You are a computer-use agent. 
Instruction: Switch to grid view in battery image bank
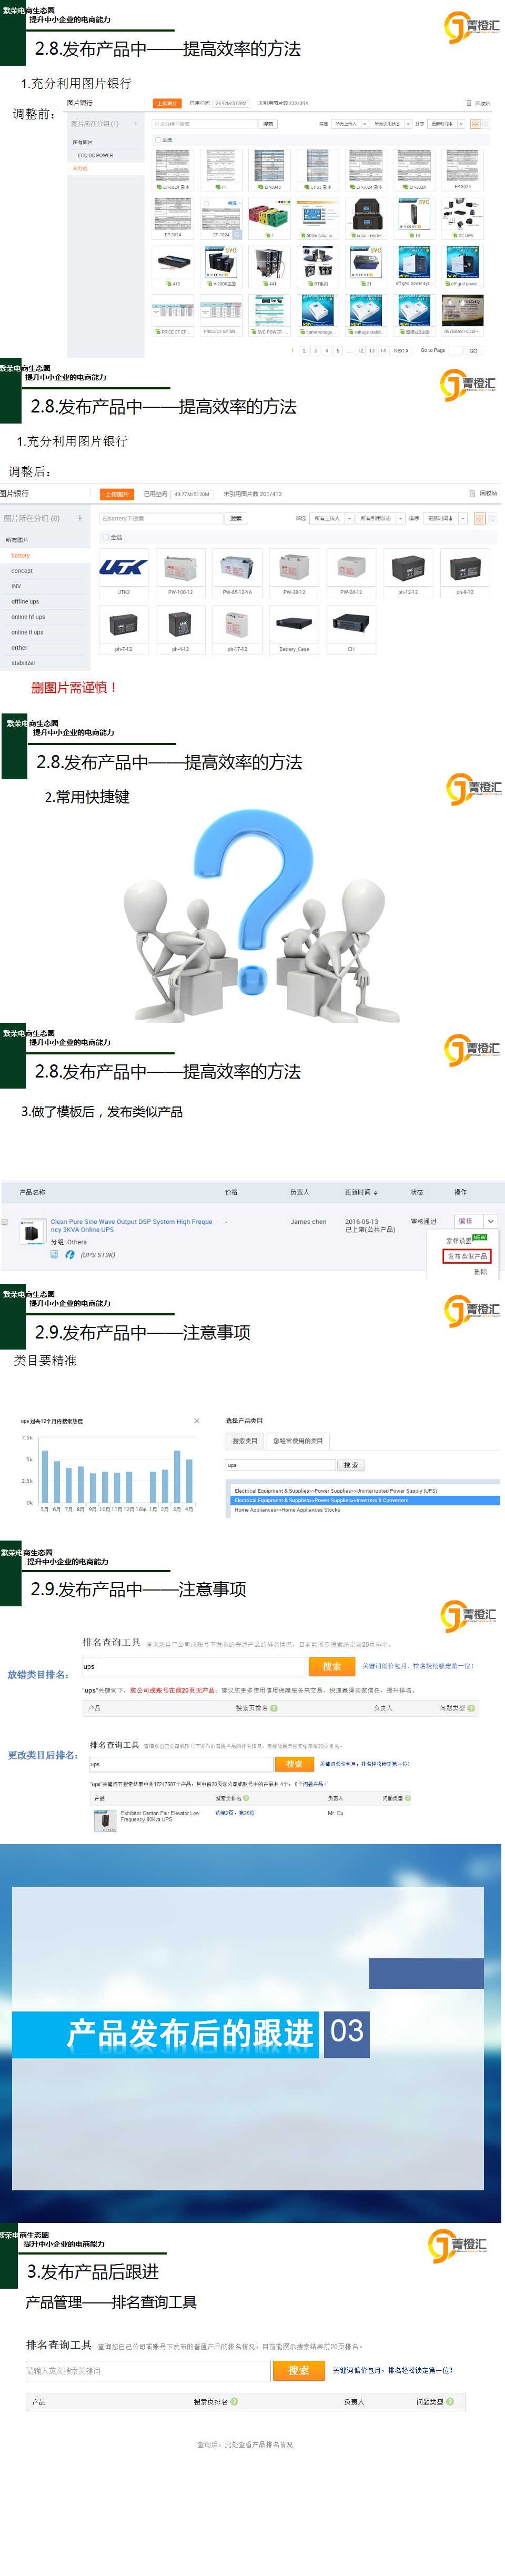[479, 518]
